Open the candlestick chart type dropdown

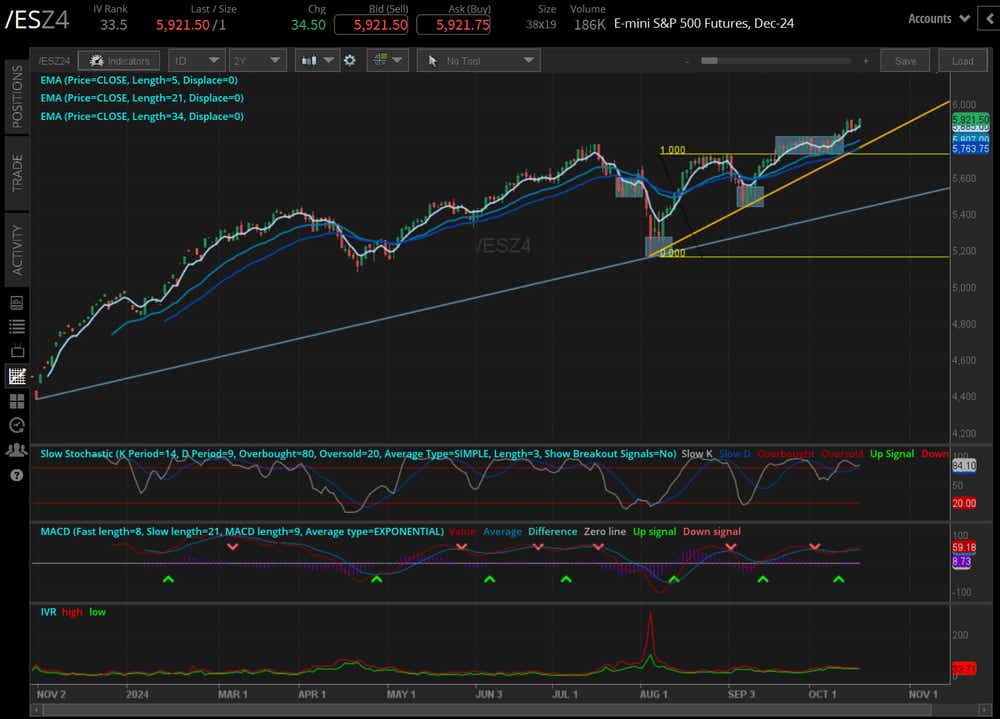pos(318,61)
